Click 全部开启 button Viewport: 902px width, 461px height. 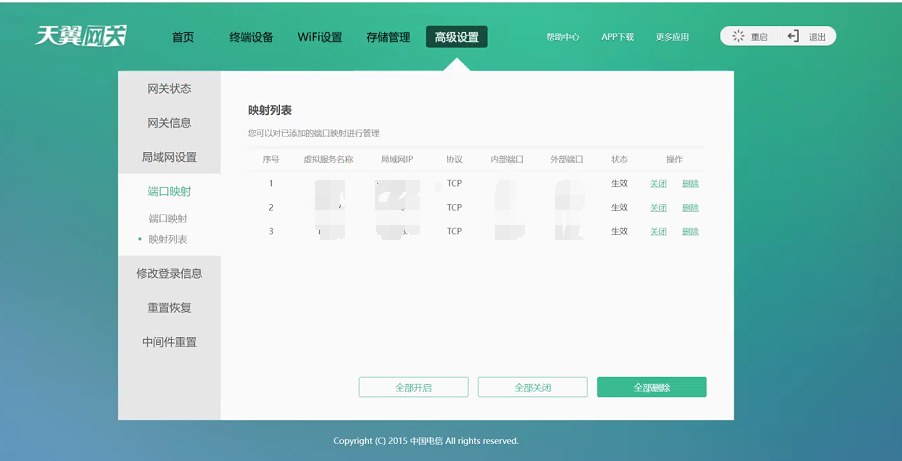pyautogui.click(x=413, y=387)
